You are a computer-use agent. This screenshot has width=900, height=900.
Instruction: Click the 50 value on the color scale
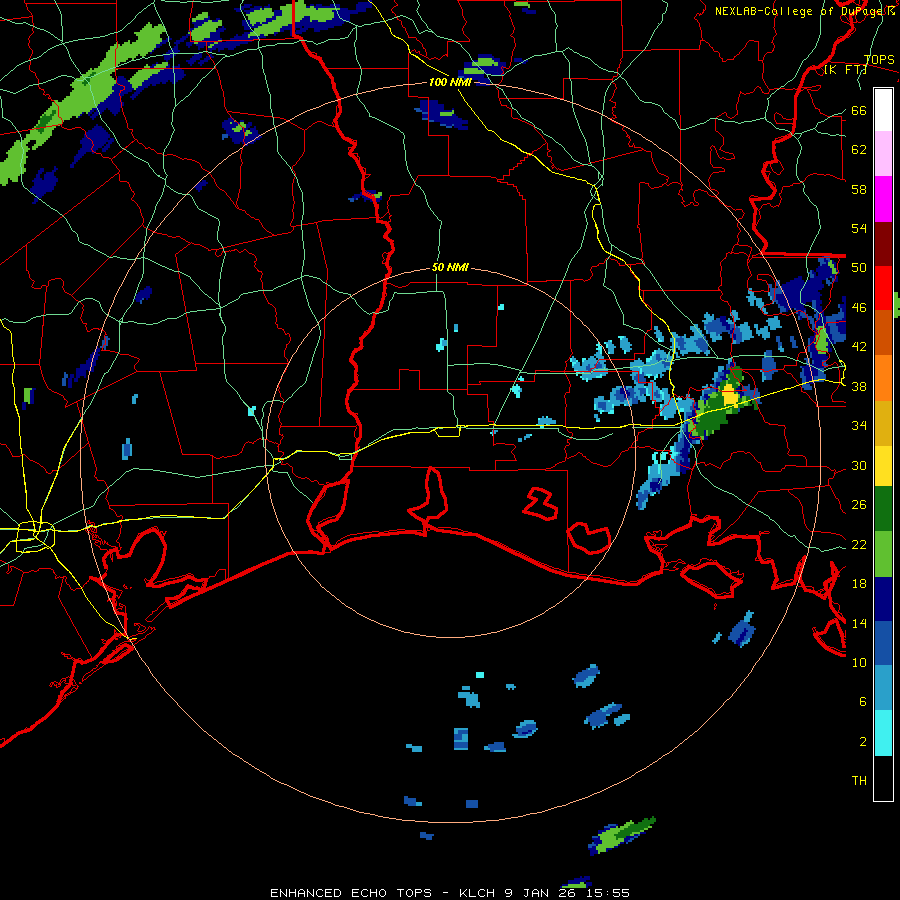859,268
